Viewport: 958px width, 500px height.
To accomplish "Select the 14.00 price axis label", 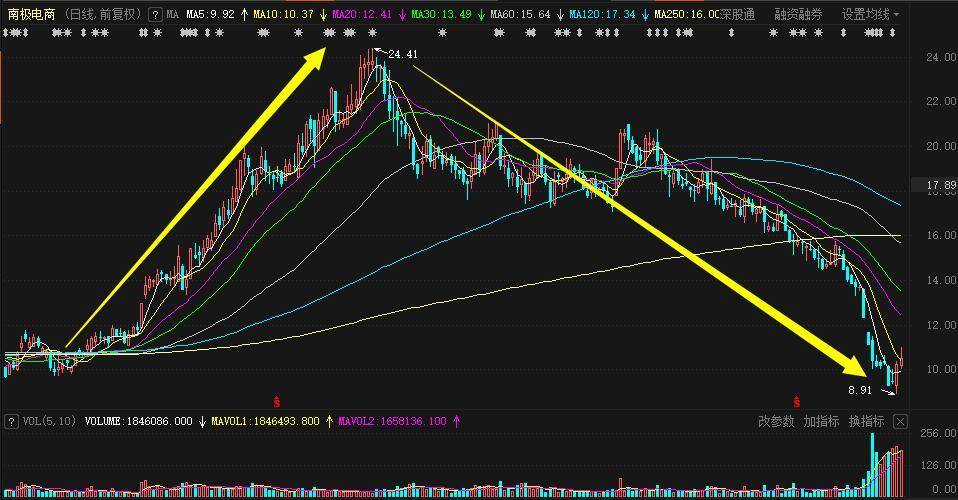I will pos(941,280).
